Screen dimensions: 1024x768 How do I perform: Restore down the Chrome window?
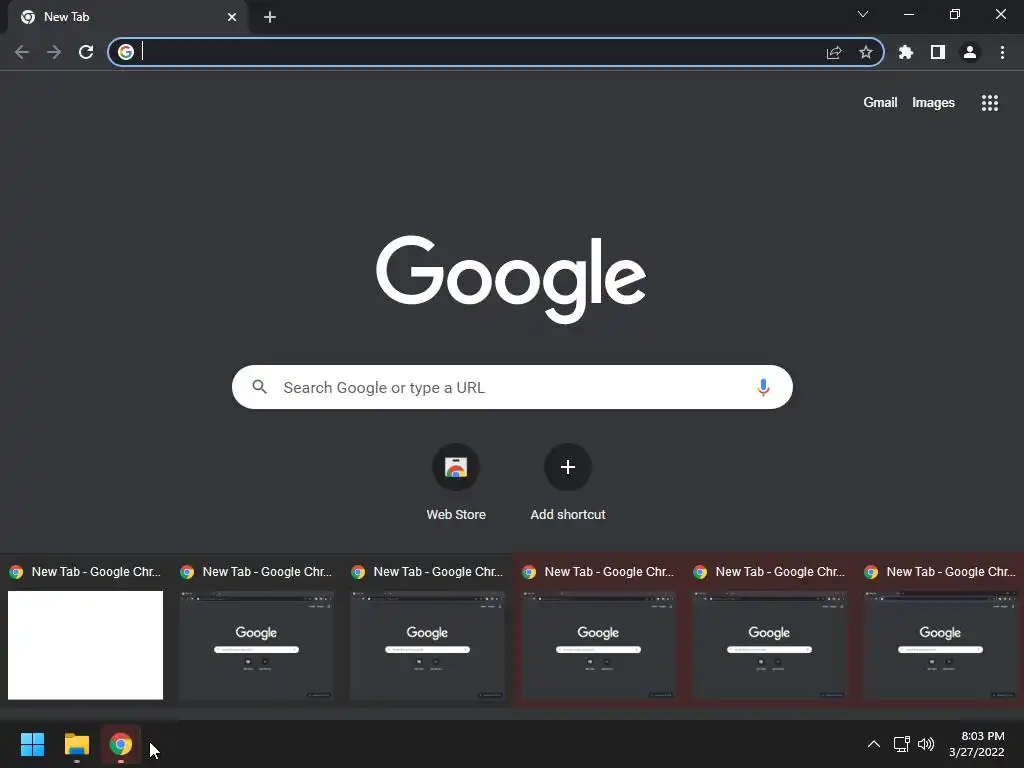tap(955, 14)
